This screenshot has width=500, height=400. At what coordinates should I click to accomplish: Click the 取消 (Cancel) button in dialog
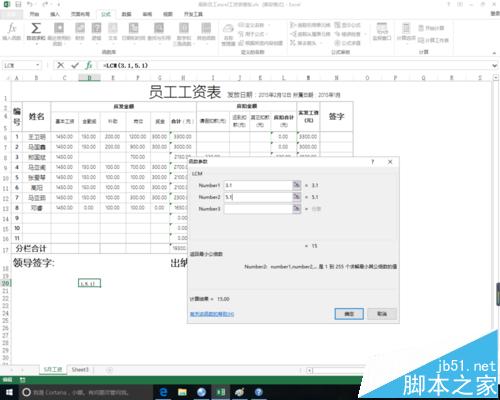[382, 314]
